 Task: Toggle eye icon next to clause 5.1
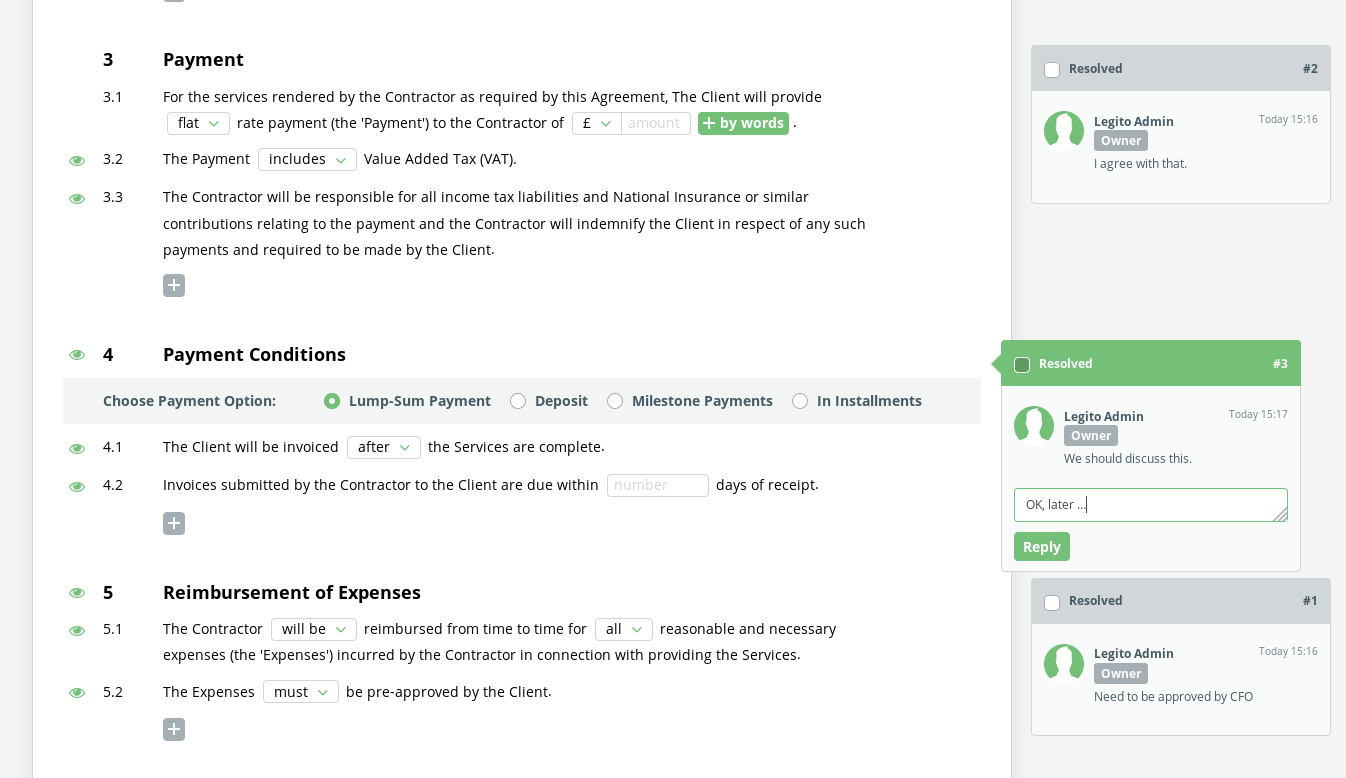pyautogui.click(x=77, y=630)
